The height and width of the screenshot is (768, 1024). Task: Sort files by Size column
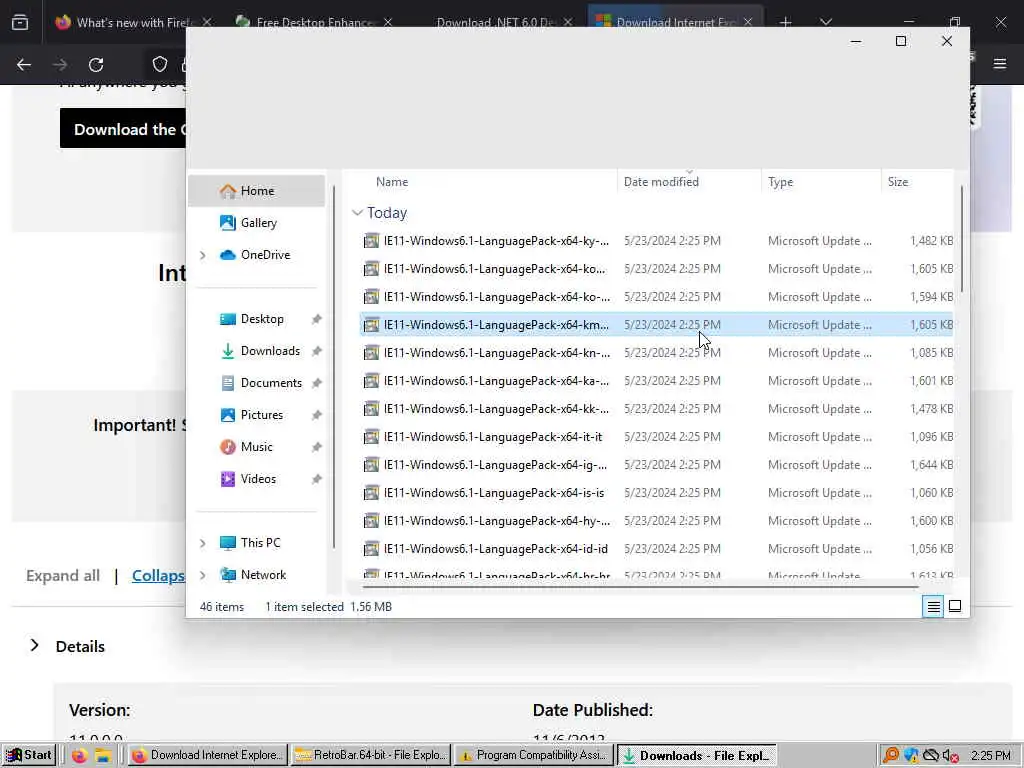(x=898, y=182)
